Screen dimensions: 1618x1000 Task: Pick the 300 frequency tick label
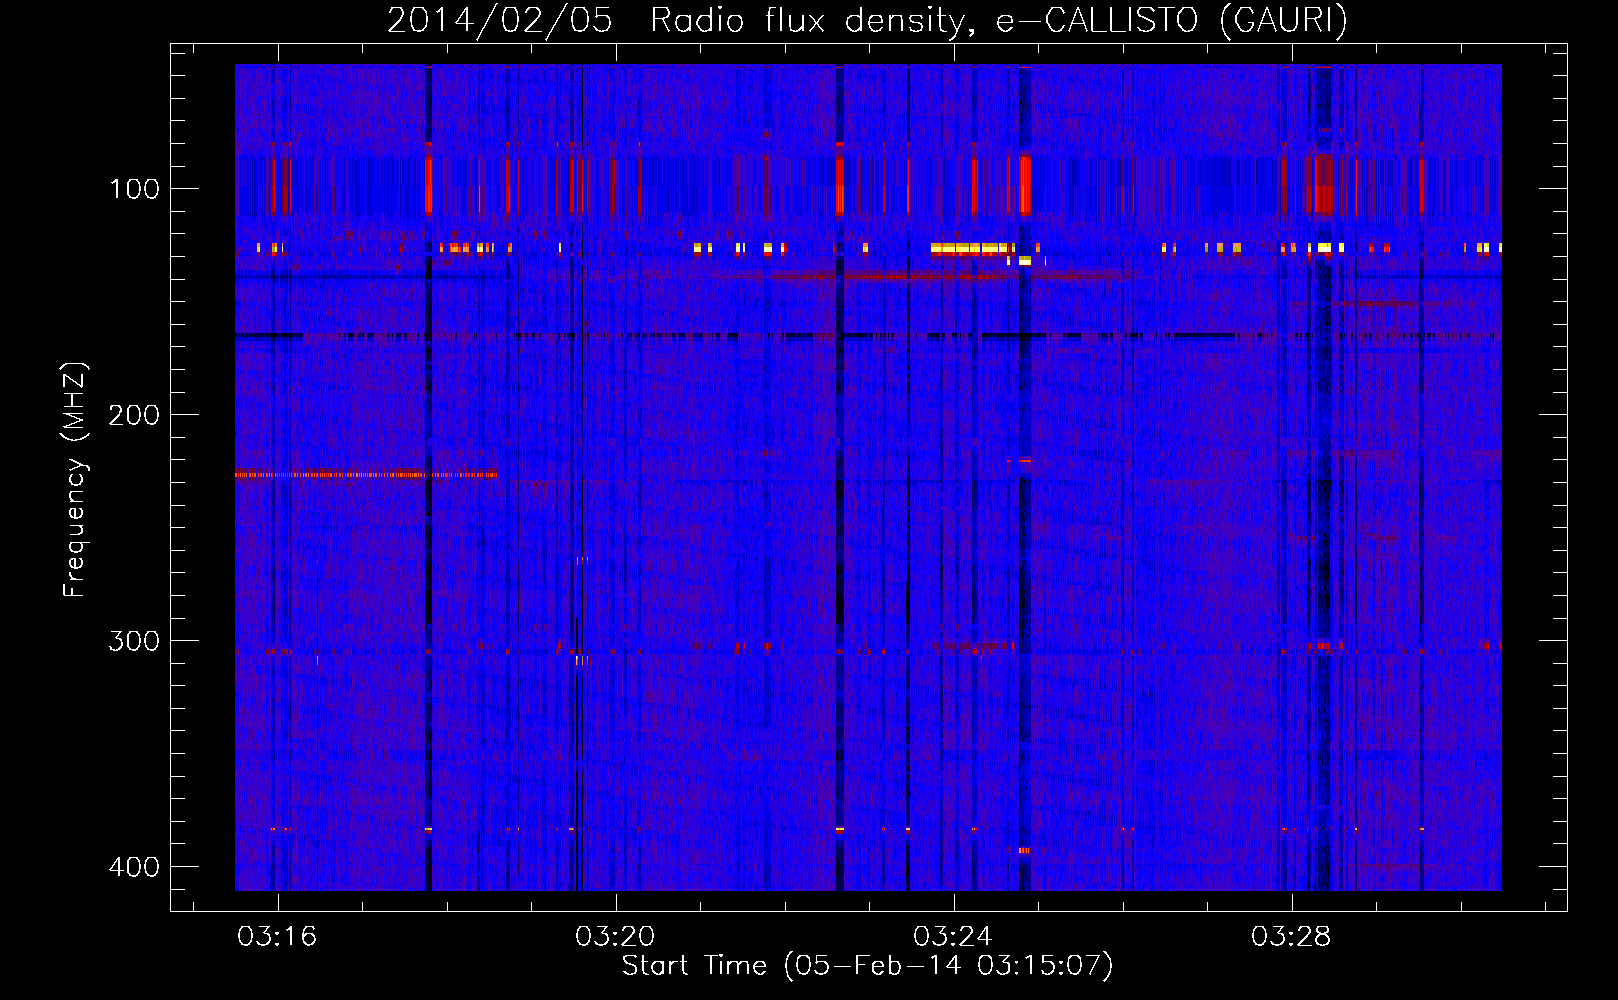(x=134, y=641)
